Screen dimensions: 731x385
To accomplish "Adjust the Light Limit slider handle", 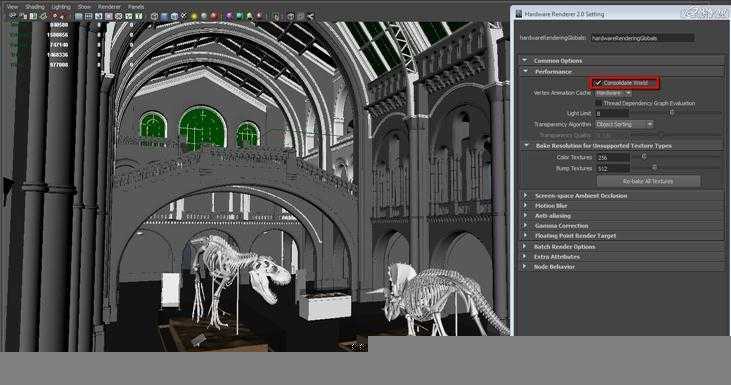I will coord(672,113).
